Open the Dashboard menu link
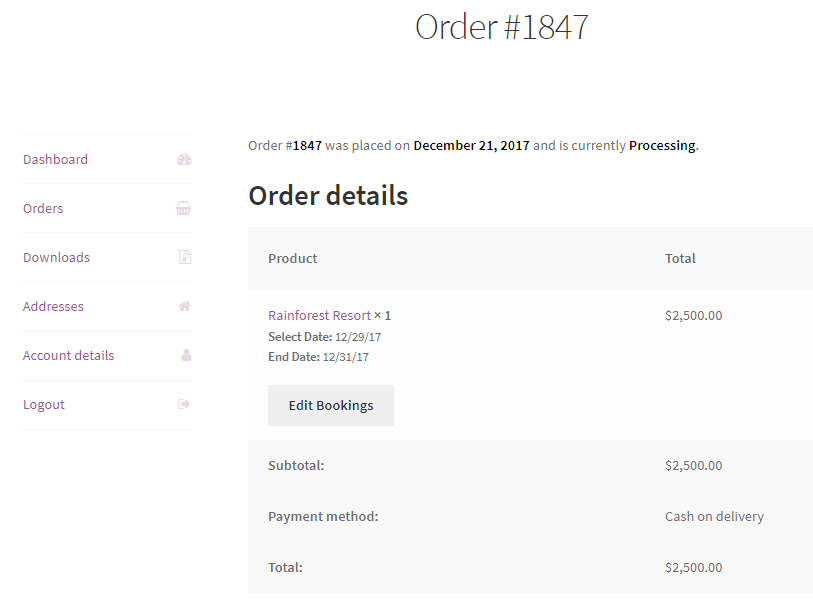The image size is (813, 602). [55, 160]
